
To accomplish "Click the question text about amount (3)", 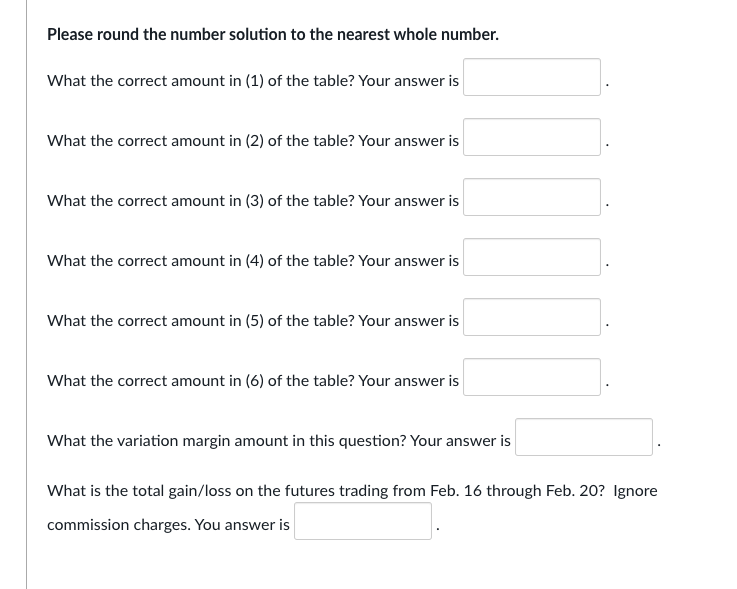I will [x=253, y=201].
